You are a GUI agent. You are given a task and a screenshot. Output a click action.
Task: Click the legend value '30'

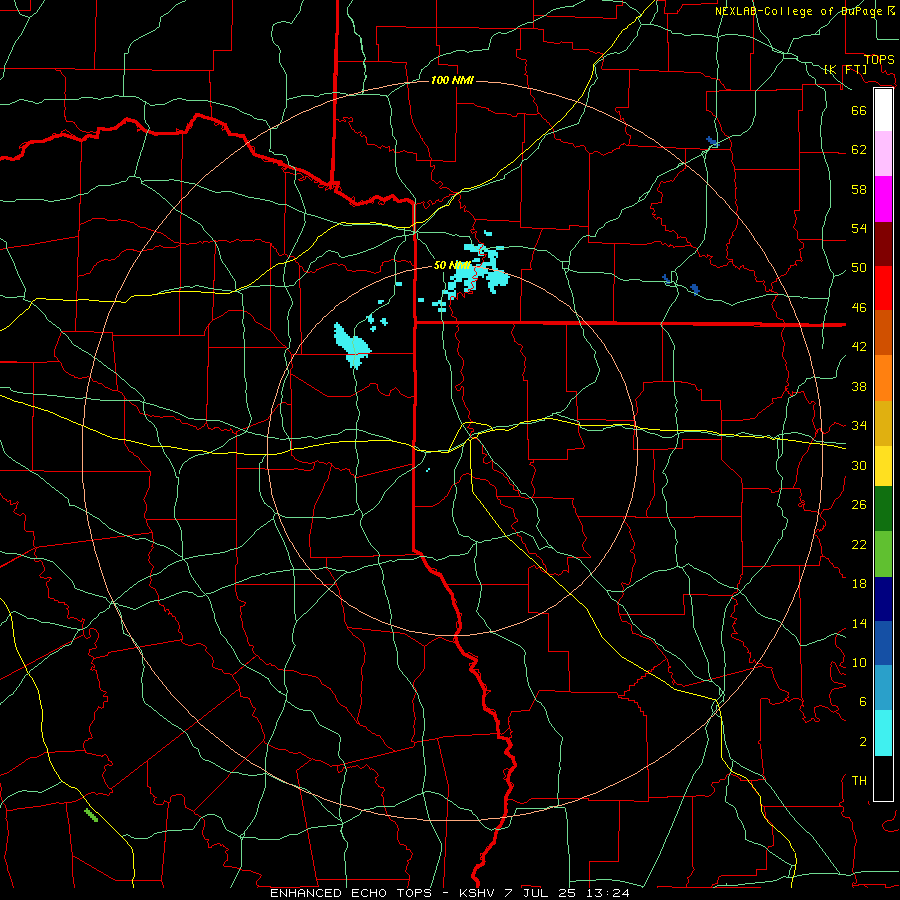coord(859,465)
